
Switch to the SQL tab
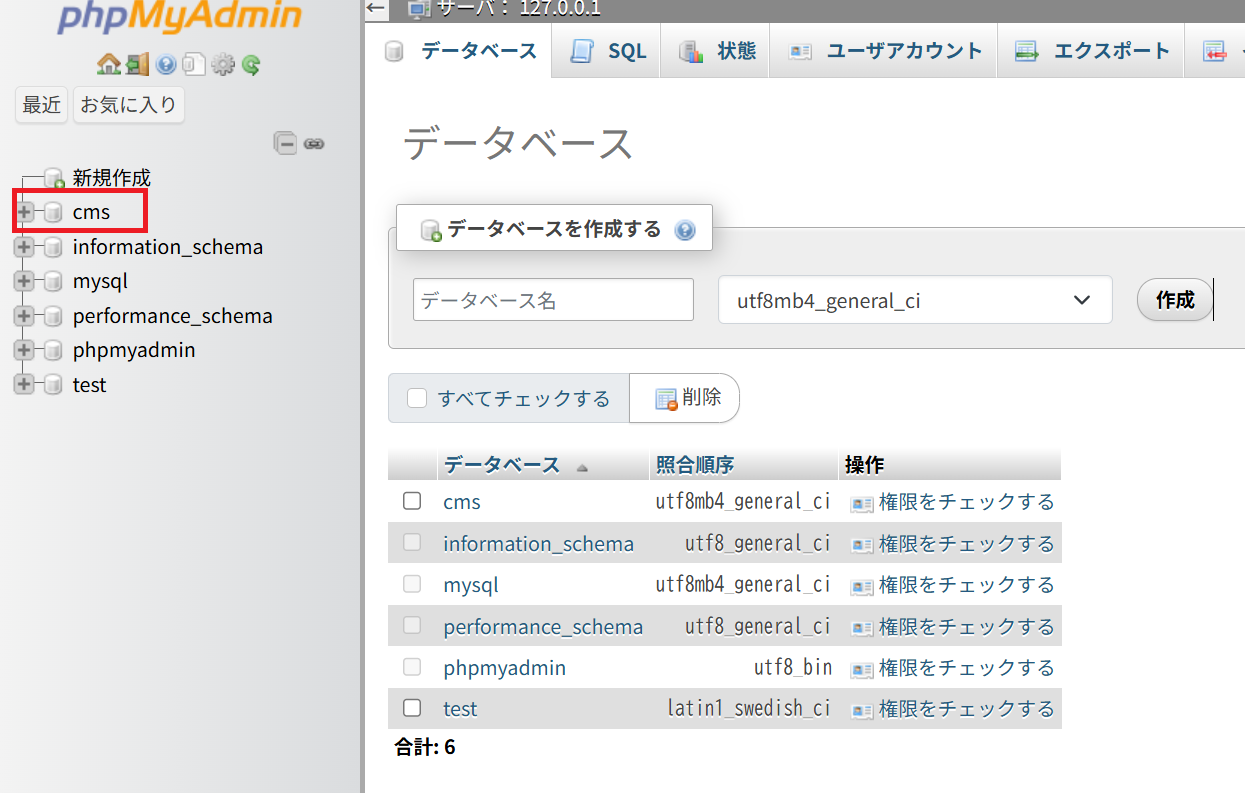pyautogui.click(x=609, y=51)
